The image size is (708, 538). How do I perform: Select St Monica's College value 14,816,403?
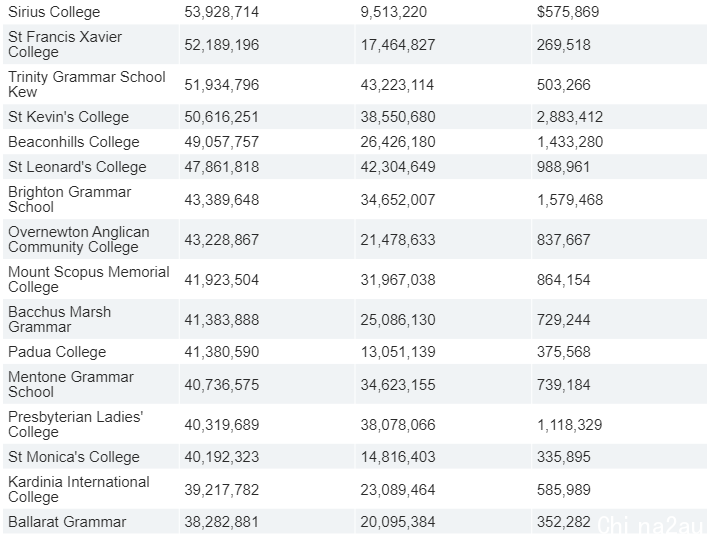point(398,457)
